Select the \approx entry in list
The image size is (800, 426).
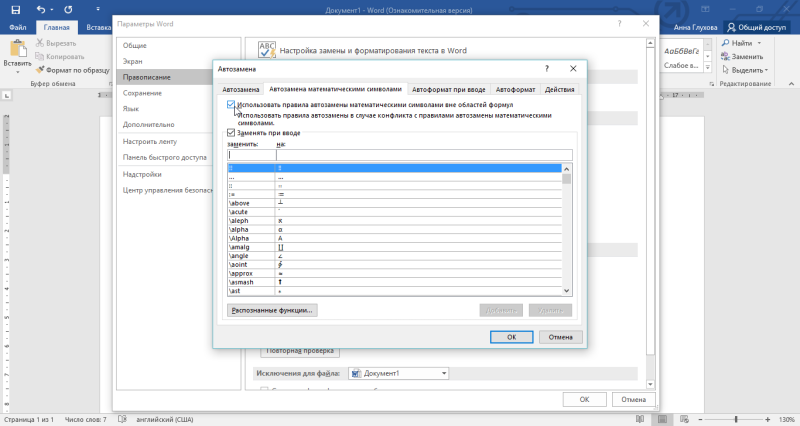pyautogui.click(x=394, y=273)
